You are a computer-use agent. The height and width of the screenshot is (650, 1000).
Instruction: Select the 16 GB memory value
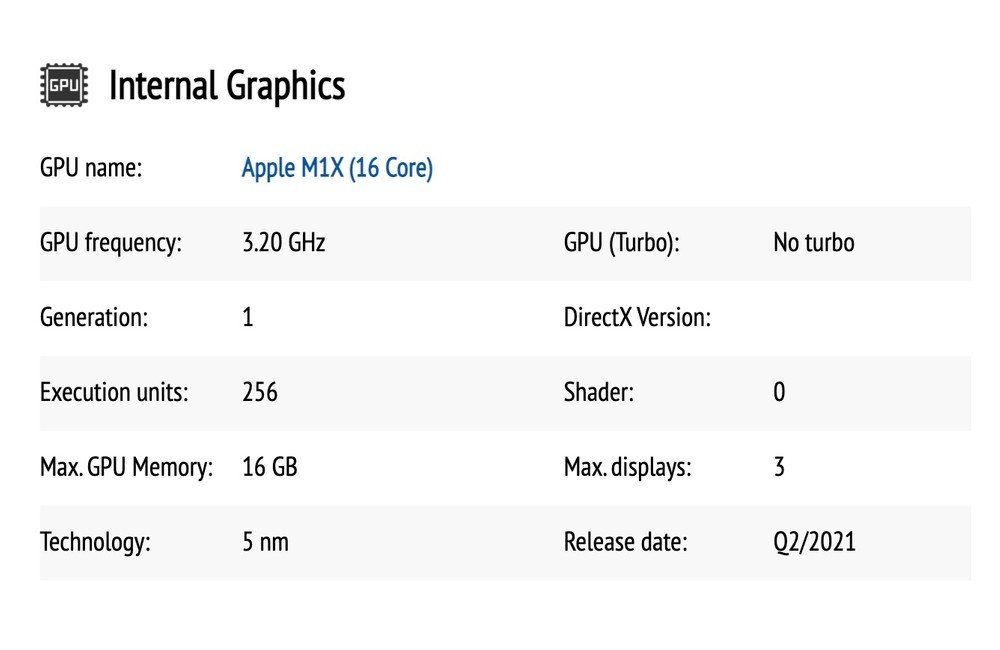[x=270, y=467]
